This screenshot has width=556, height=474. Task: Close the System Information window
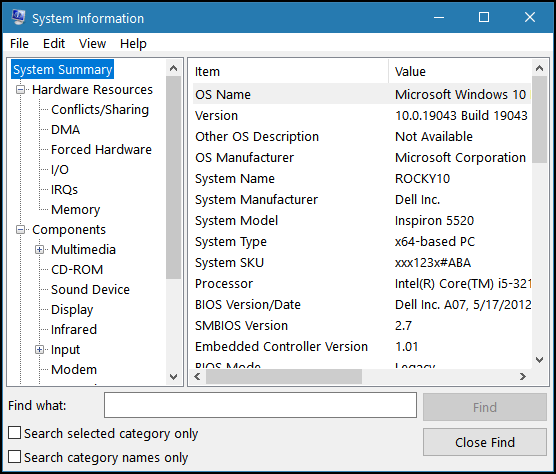530,17
